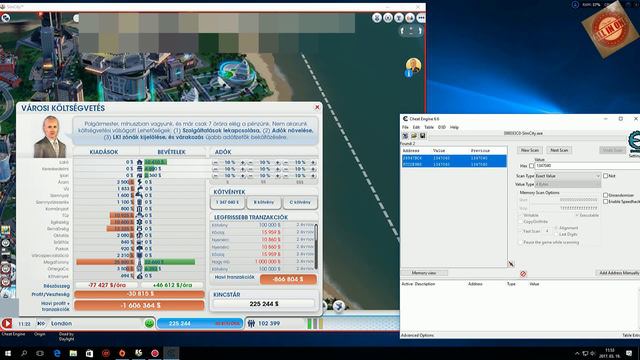The image size is (640, 360).
Task: Open the File menu in Cheat Engine
Action: [405, 127]
